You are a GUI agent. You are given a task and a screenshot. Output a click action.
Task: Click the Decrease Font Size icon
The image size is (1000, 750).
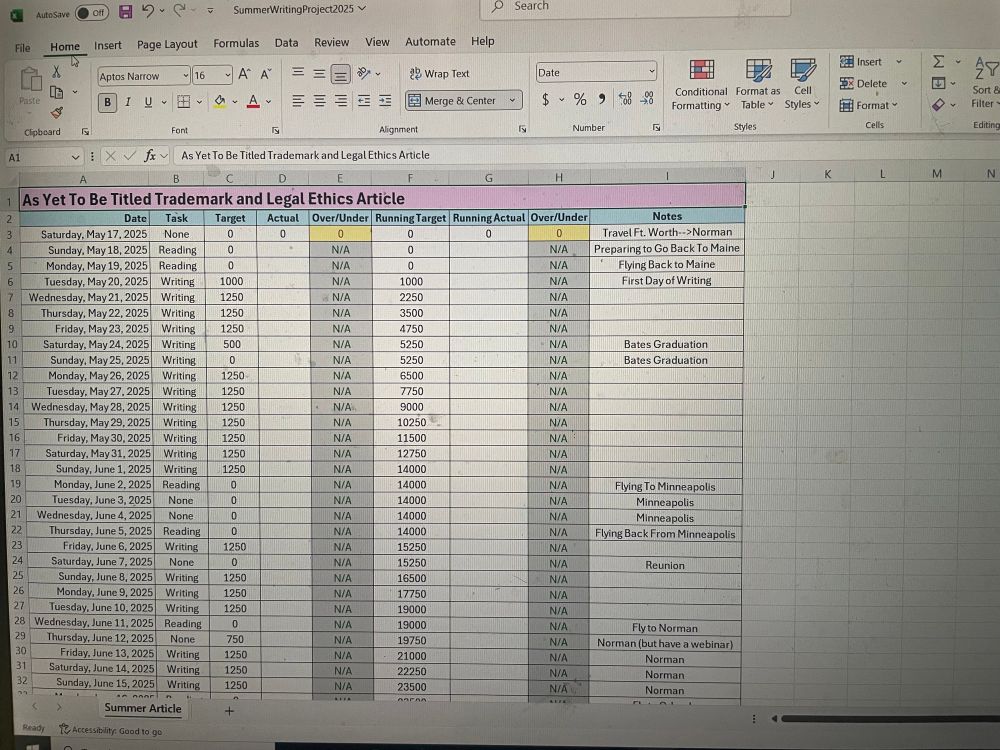(x=266, y=74)
